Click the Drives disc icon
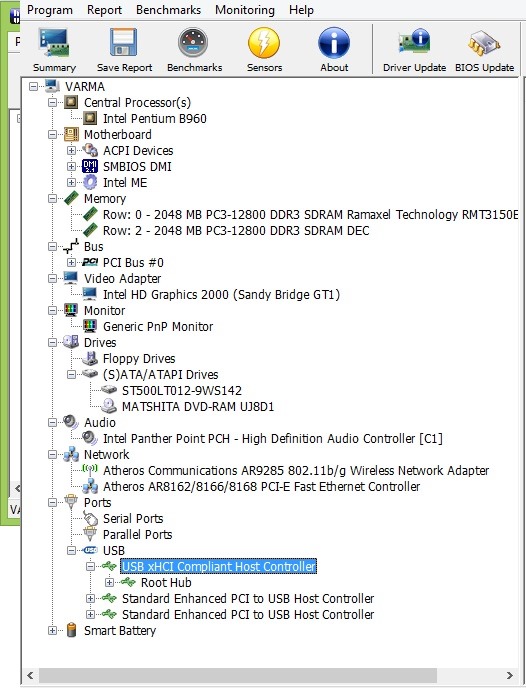526x688 pixels. pyautogui.click(x=71, y=342)
